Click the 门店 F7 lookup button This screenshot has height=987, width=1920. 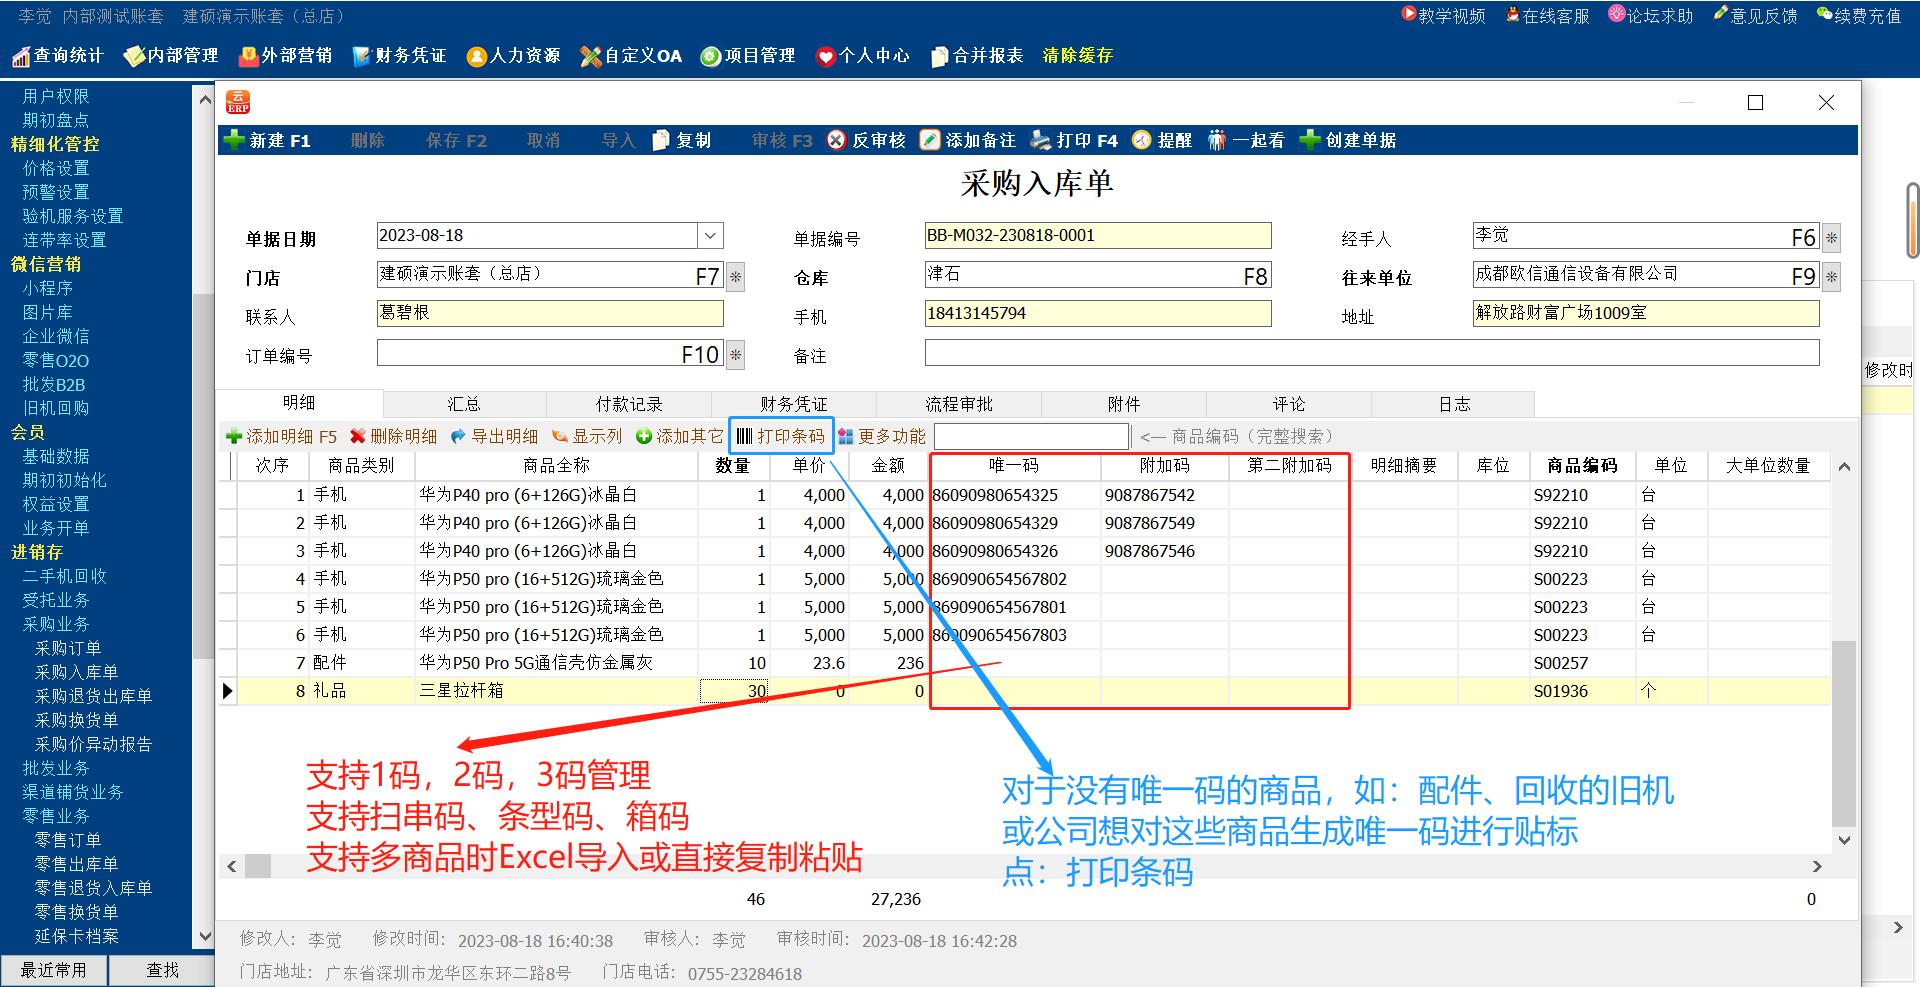[735, 277]
